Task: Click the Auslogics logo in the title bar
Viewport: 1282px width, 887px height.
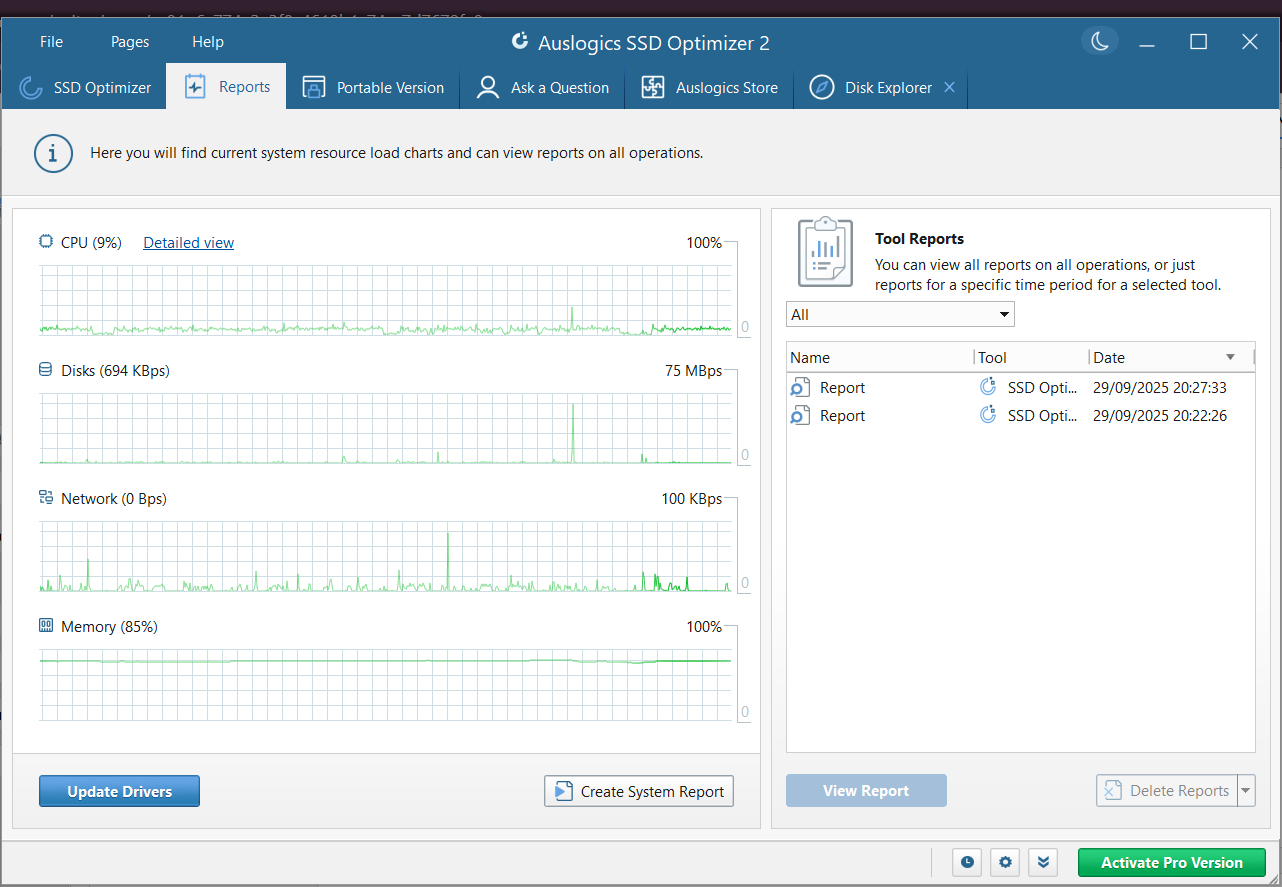Action: (519, 42)
